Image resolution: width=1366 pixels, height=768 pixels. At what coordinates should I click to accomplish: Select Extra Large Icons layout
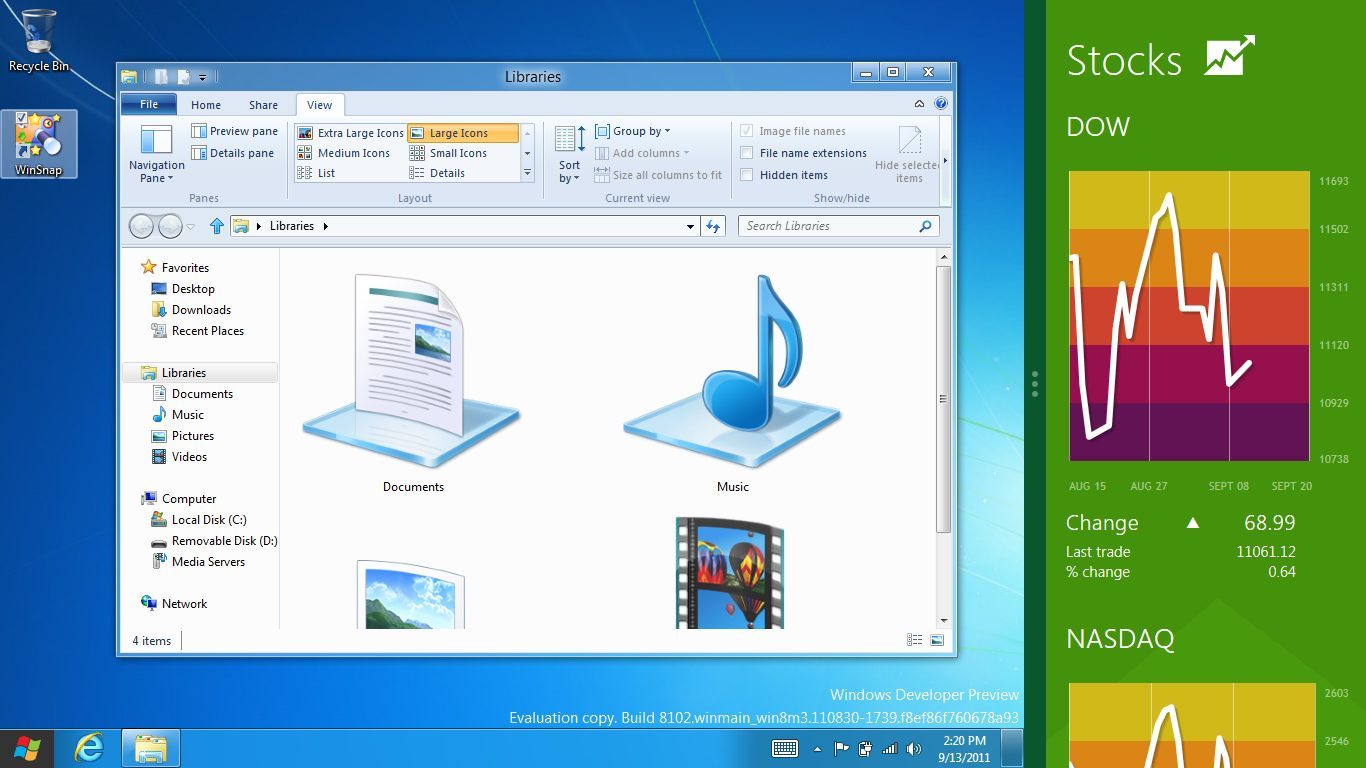(x=350, y=133)
